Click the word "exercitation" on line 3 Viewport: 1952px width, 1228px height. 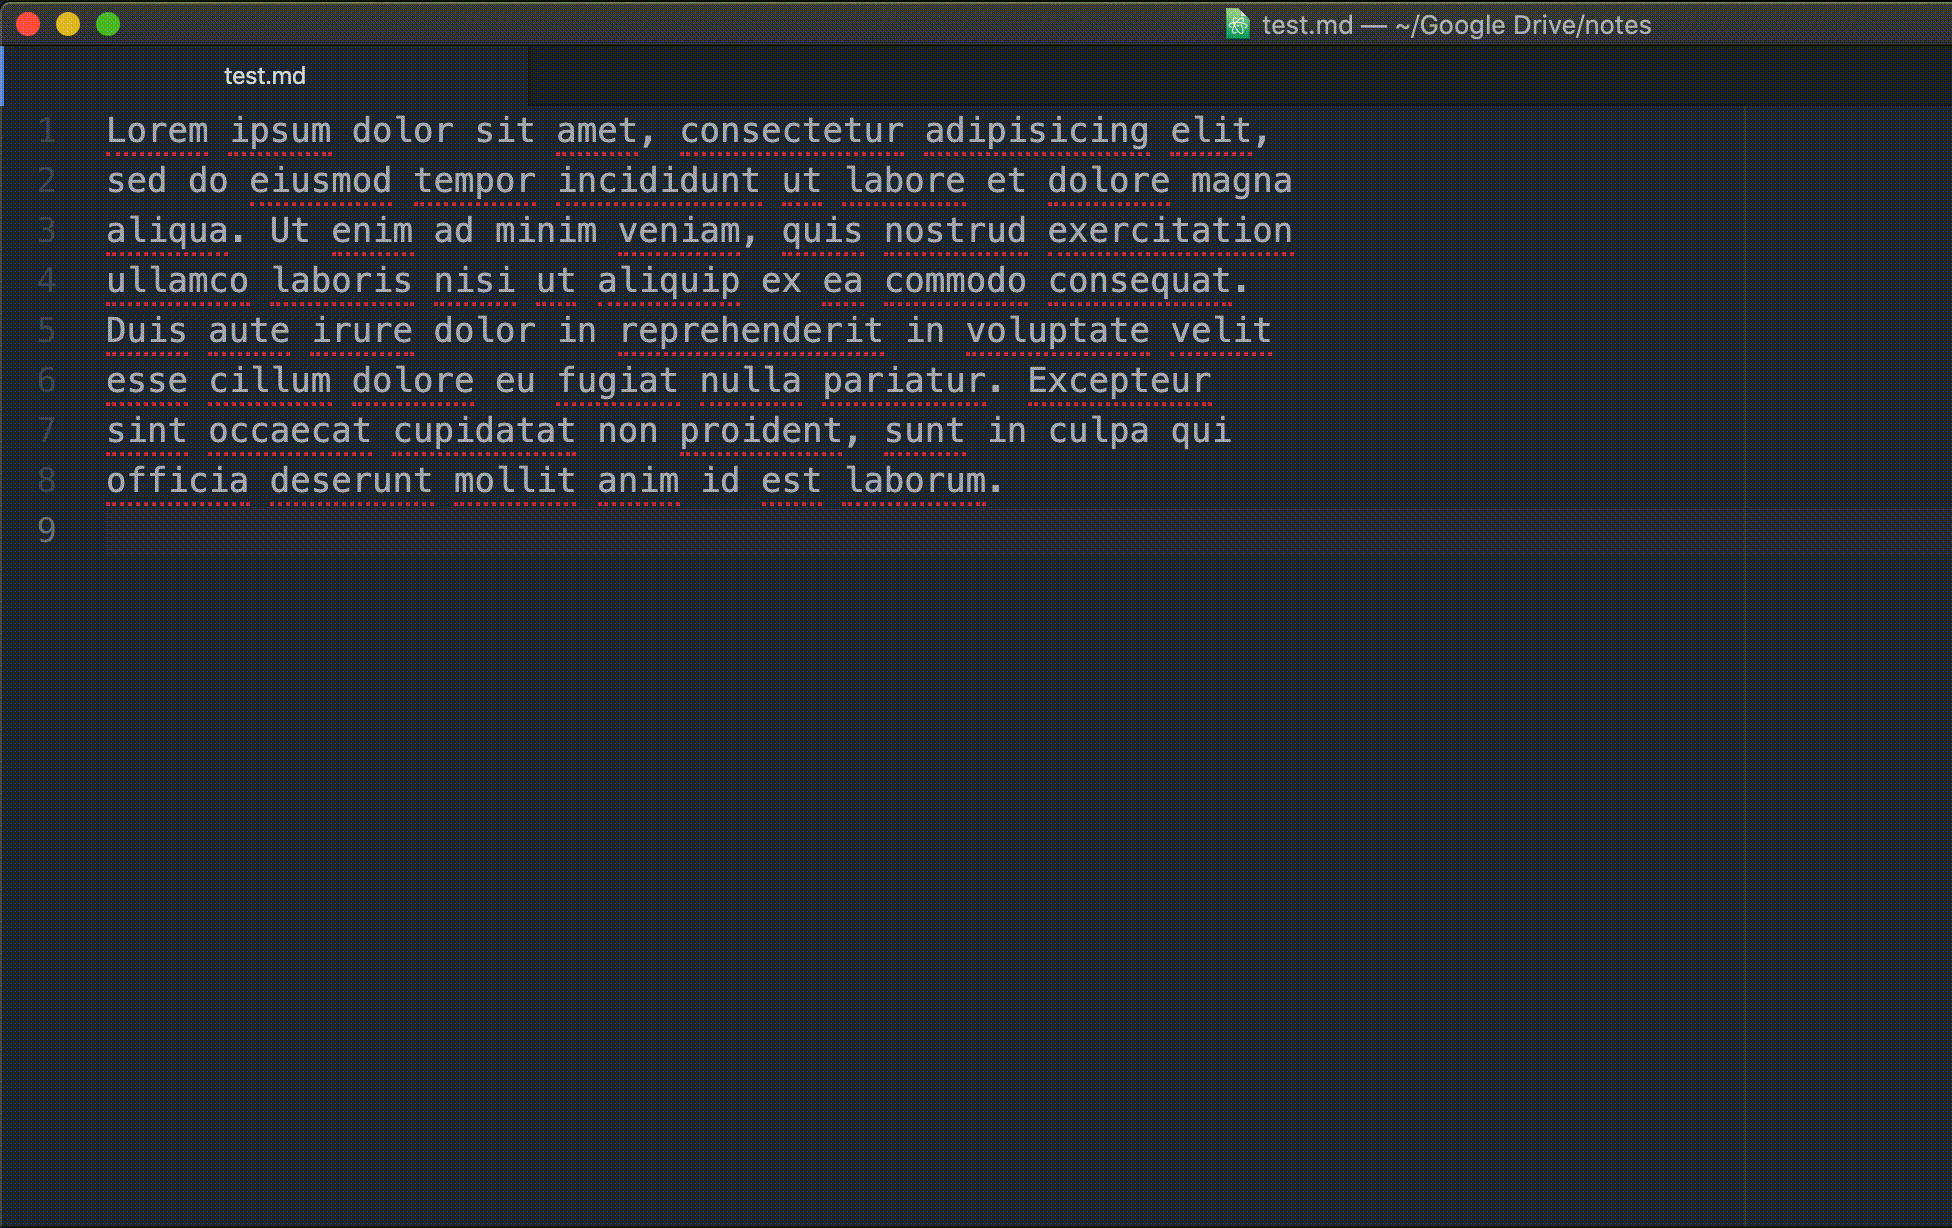1169,231
